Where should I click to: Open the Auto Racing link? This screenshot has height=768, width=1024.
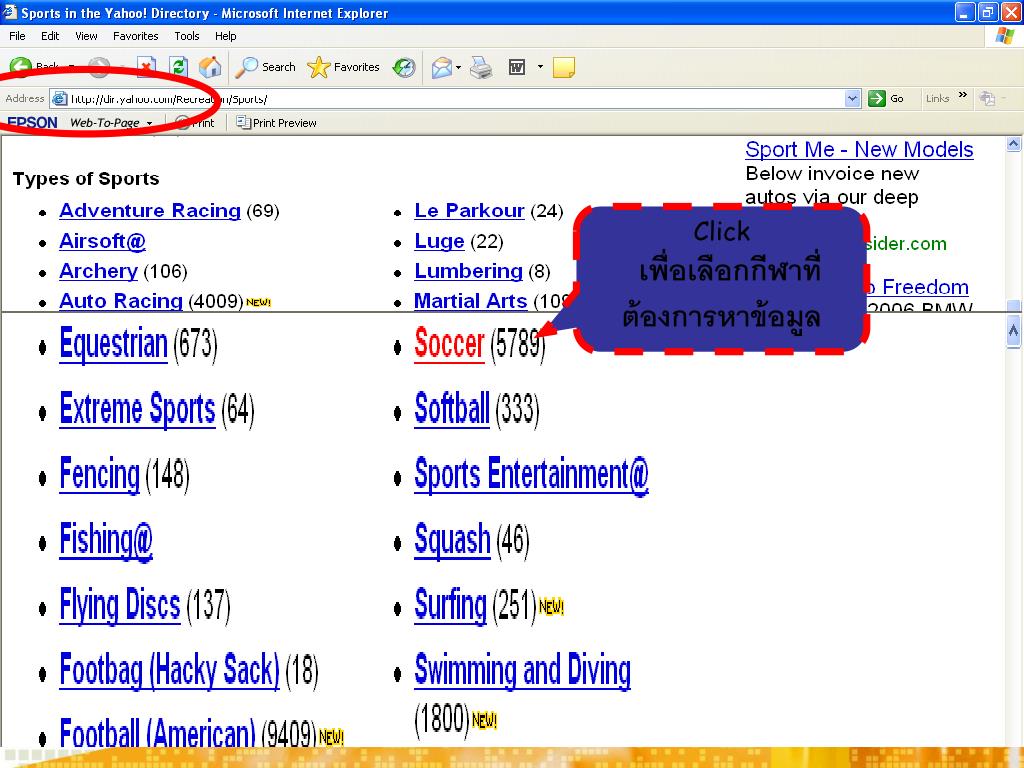tap(121, 301)
